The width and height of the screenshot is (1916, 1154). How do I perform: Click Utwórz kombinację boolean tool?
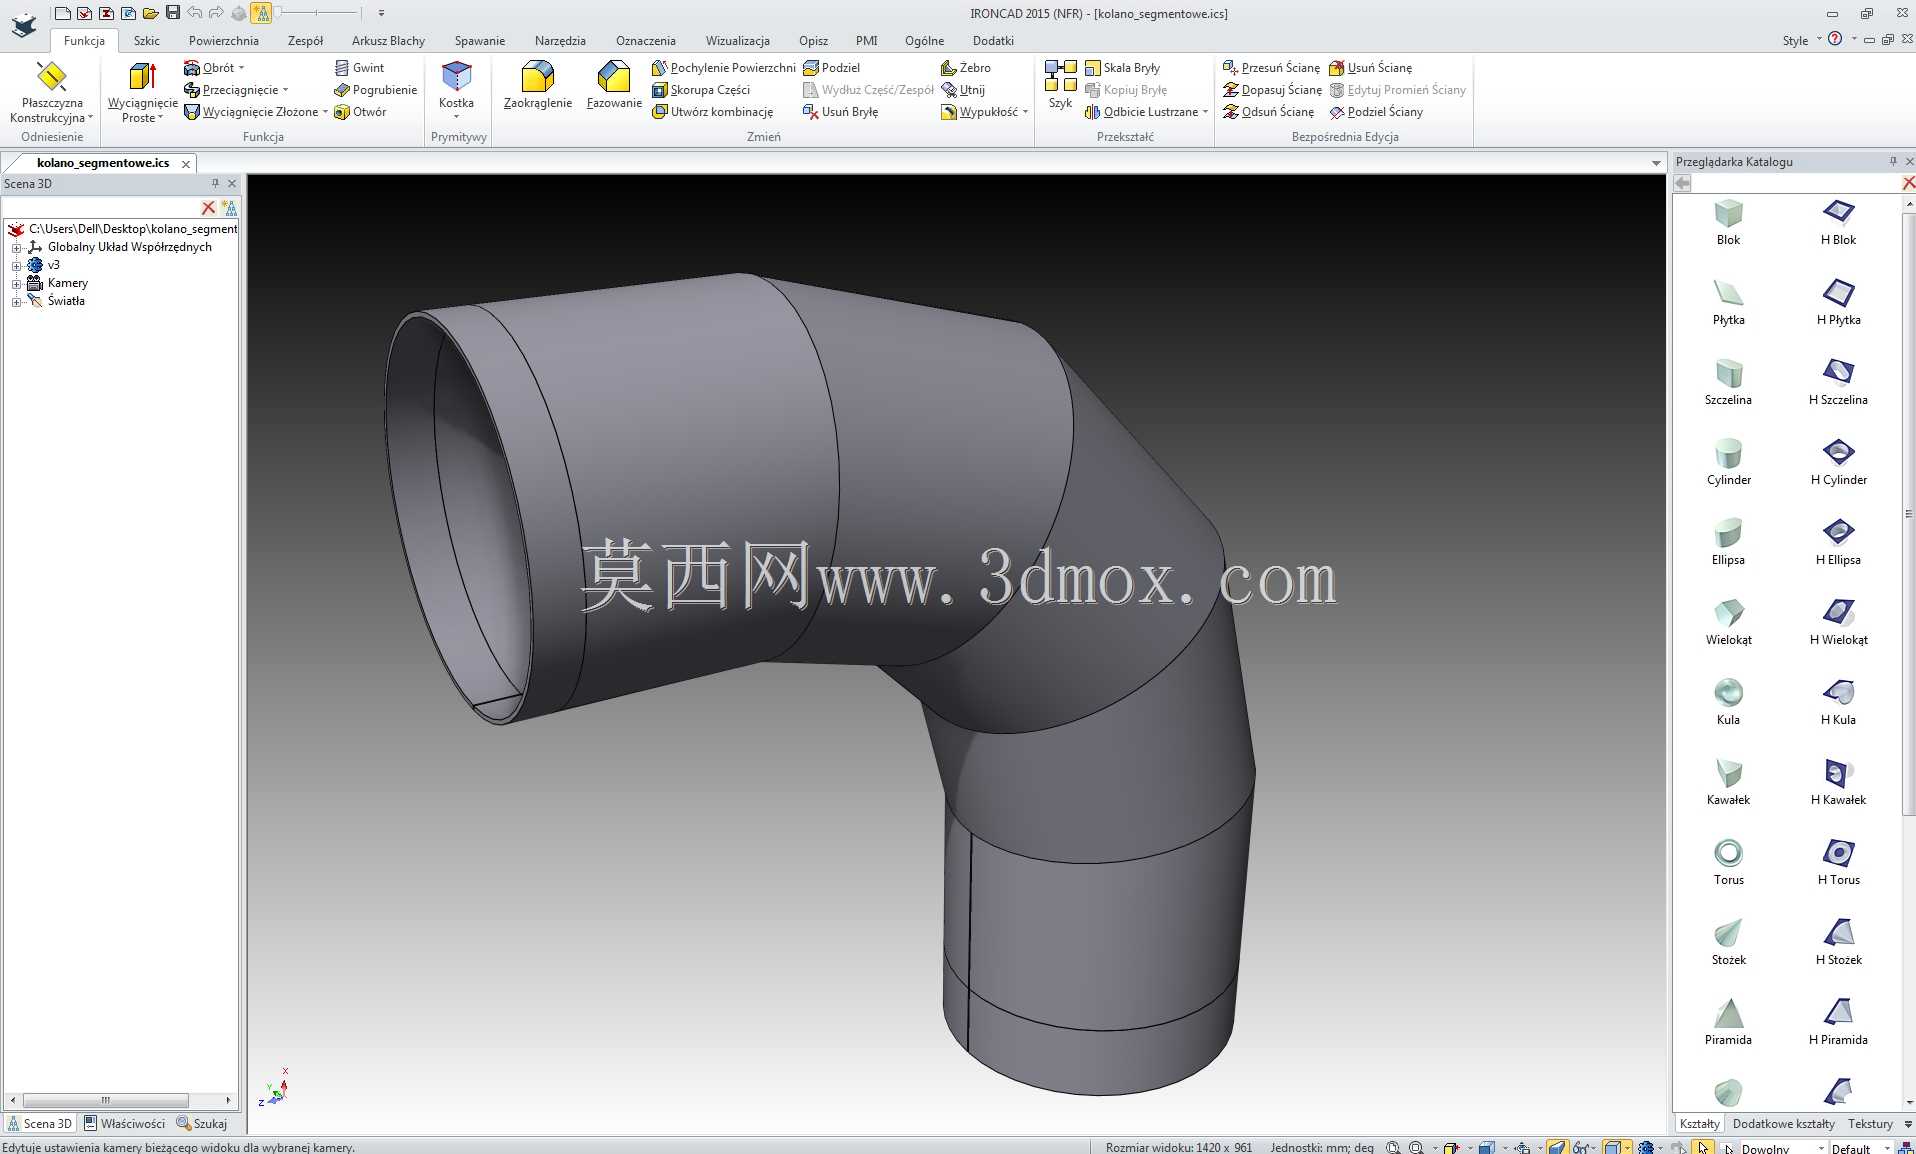click(x=712, y=112)
